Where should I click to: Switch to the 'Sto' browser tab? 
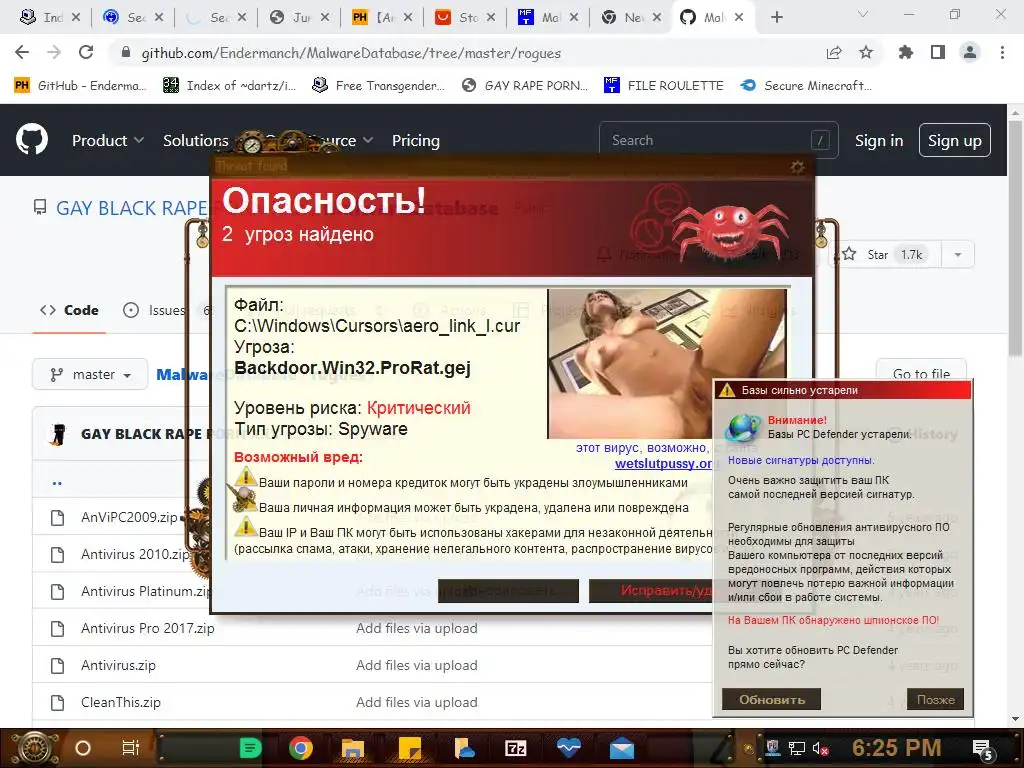click(x=465, y=18)
